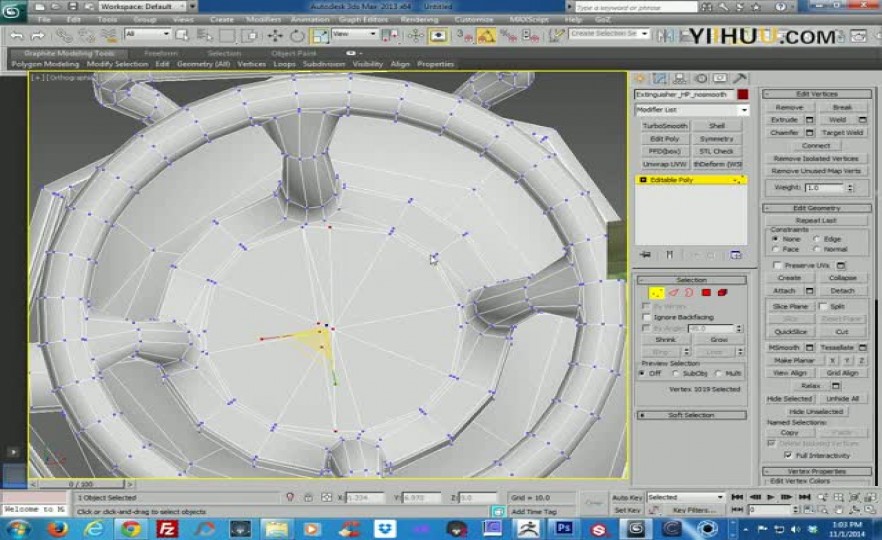
Task: Toggle Full Interactivity checkbox
Action: tap(788, 455)
